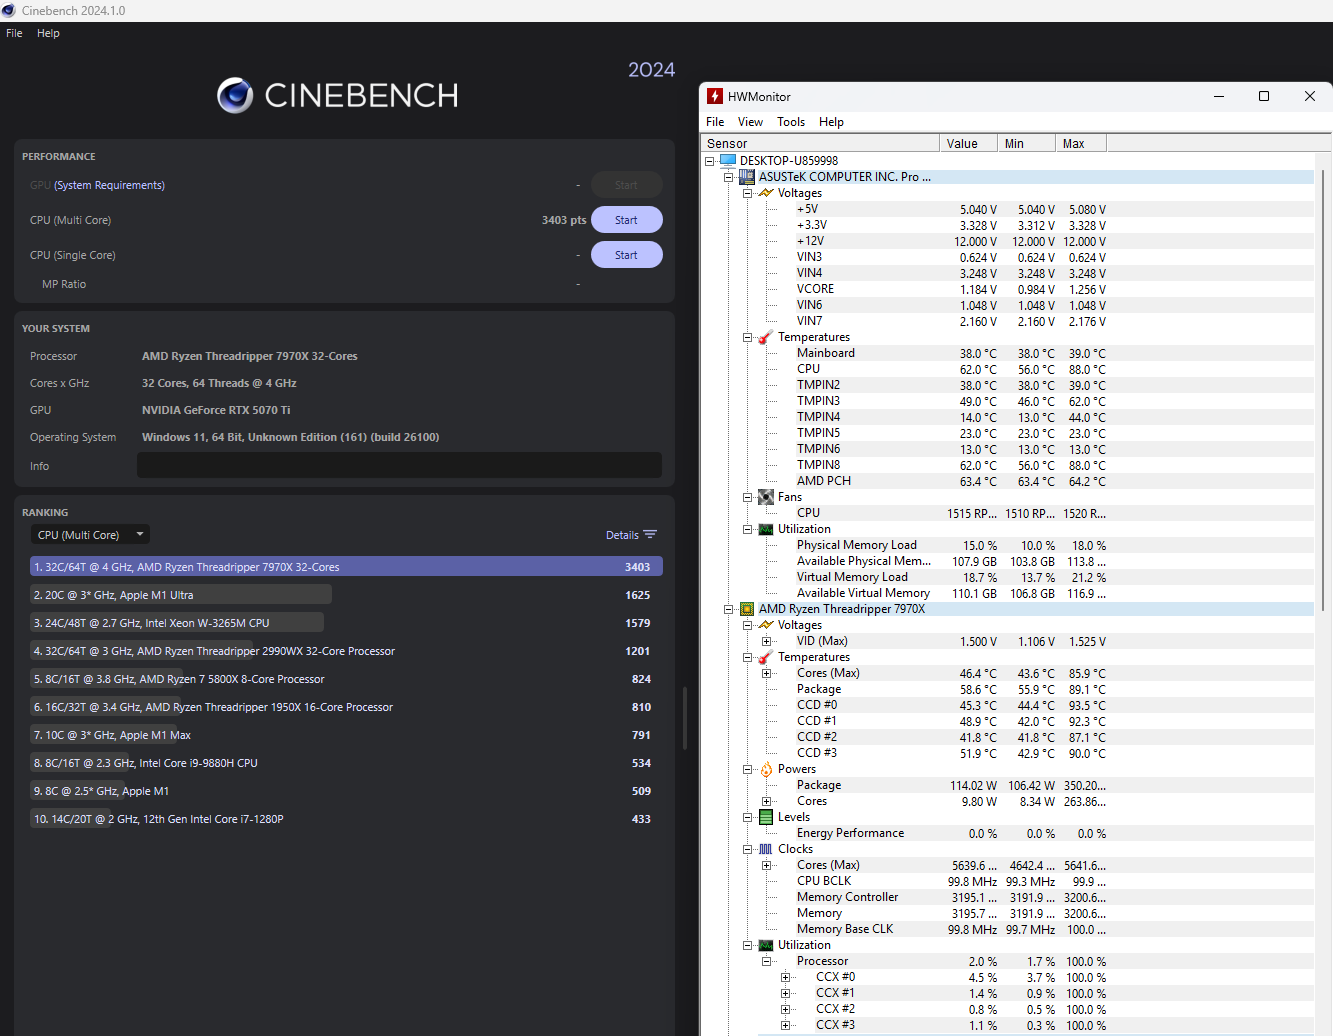Click the DESKTOP-U859998 computer icon
1333x1036 pixels.
point(728,160)
